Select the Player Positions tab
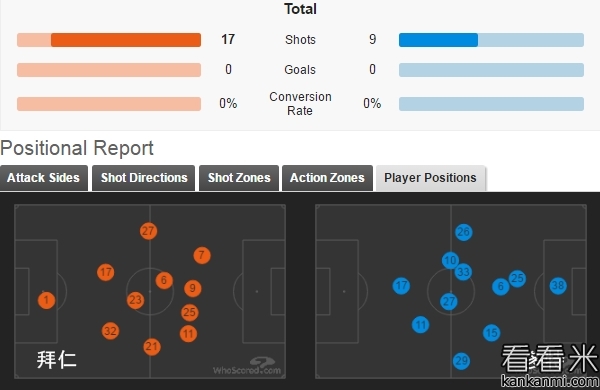The width and height of the screenshot is (600, 390). tap(430, 178)
